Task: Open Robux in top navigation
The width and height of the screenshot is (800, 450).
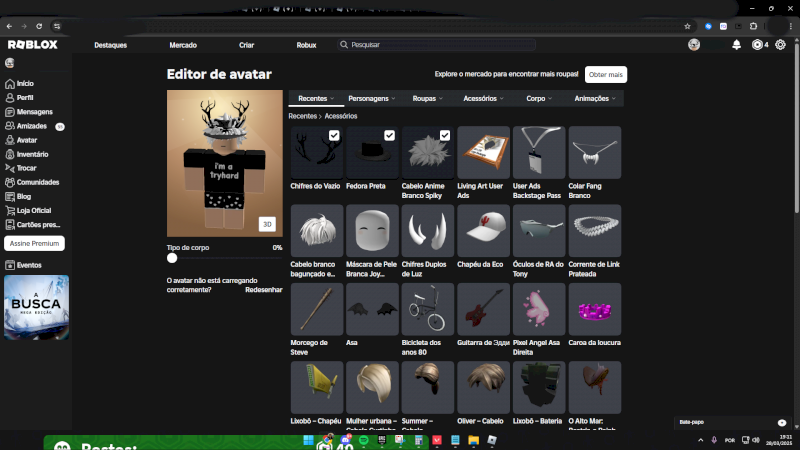Action: (306, 45)
